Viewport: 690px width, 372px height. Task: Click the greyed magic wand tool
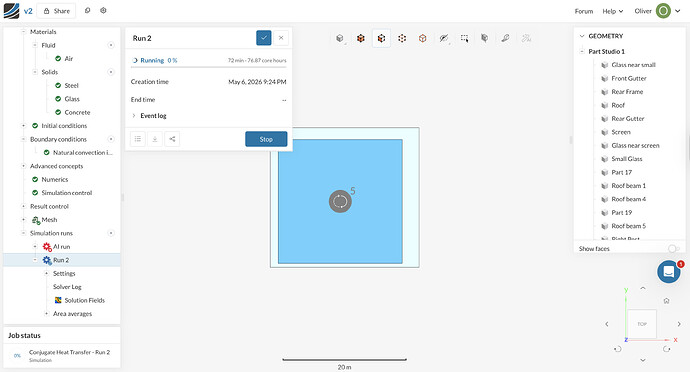tap(526, 38)
